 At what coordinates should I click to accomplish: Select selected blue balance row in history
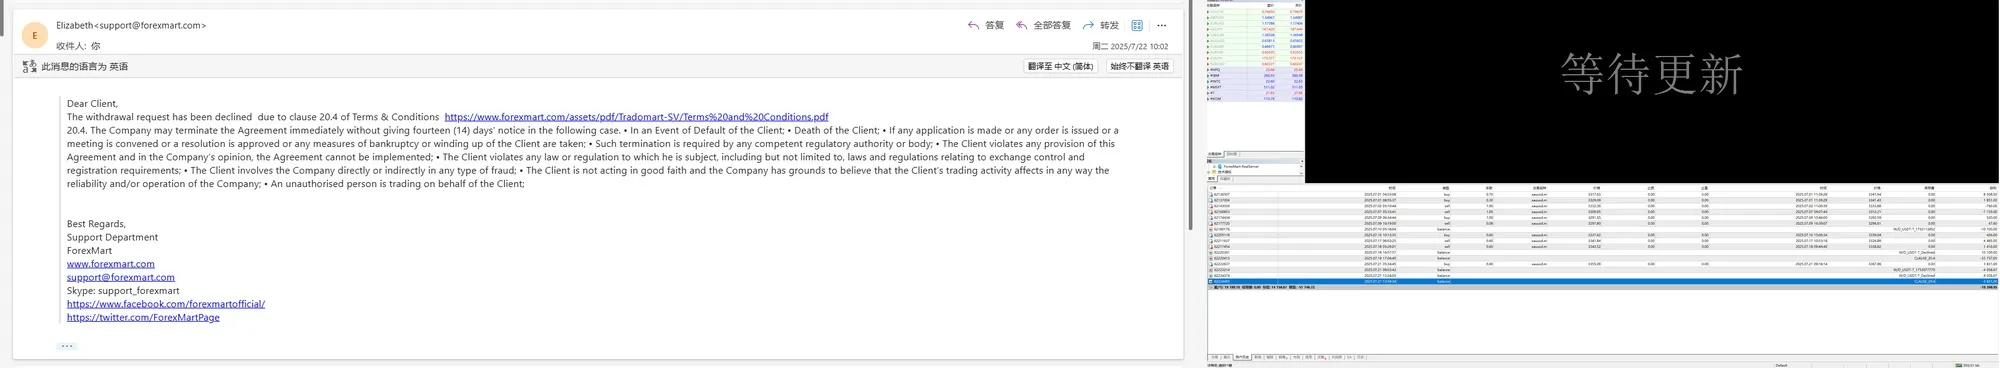click(1602, 282)
